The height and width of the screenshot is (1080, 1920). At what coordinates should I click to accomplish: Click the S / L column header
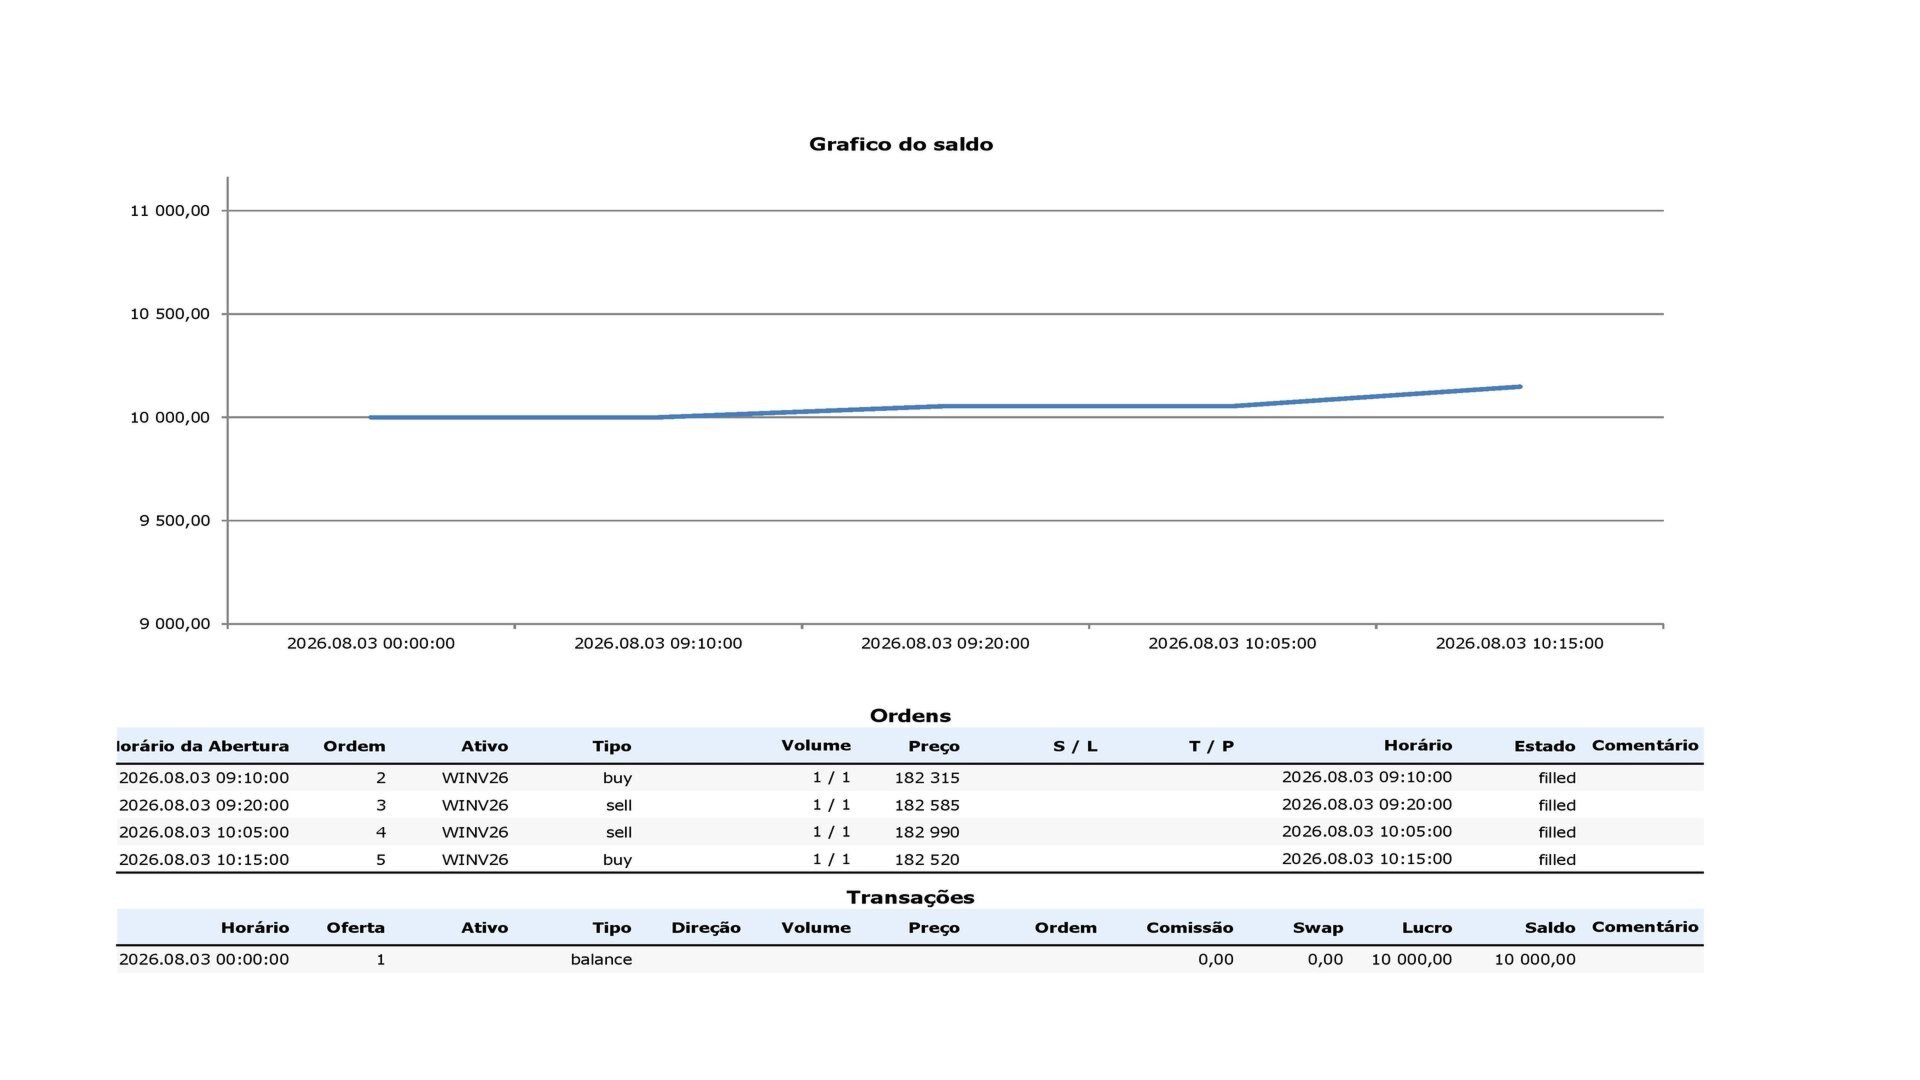[1075, 746]
